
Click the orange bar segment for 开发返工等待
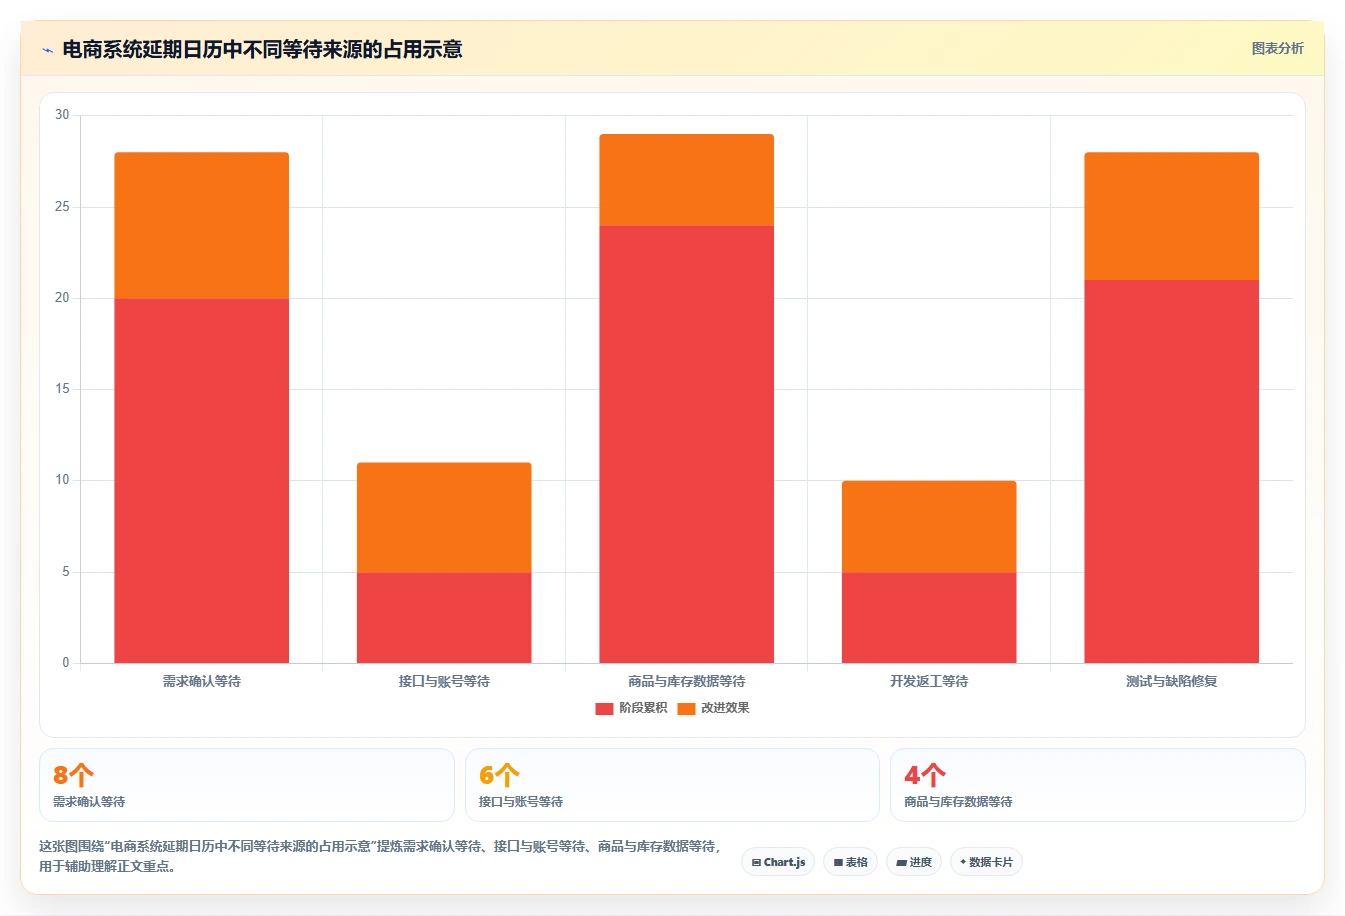pos(929,526)
